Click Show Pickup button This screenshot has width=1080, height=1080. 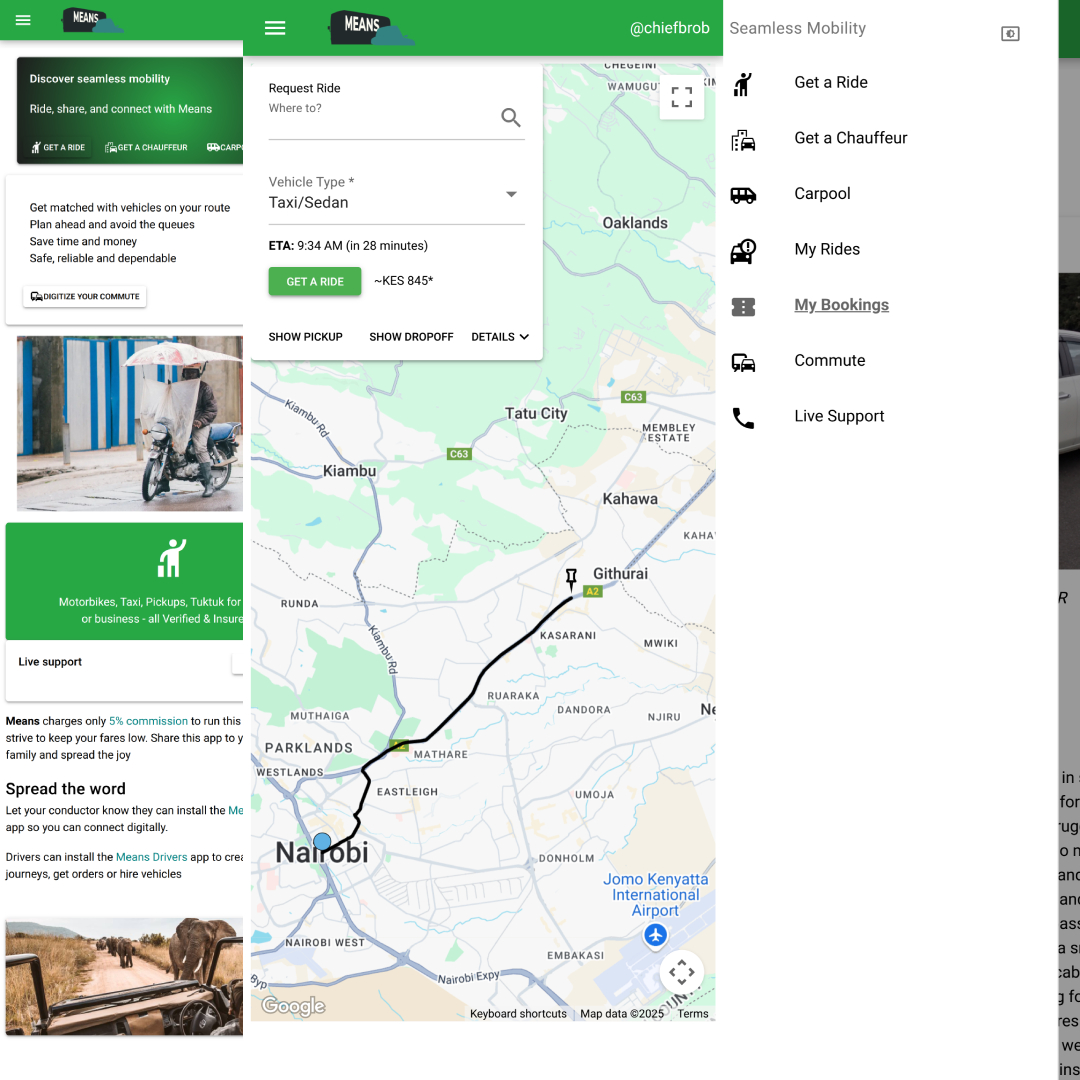305,337
